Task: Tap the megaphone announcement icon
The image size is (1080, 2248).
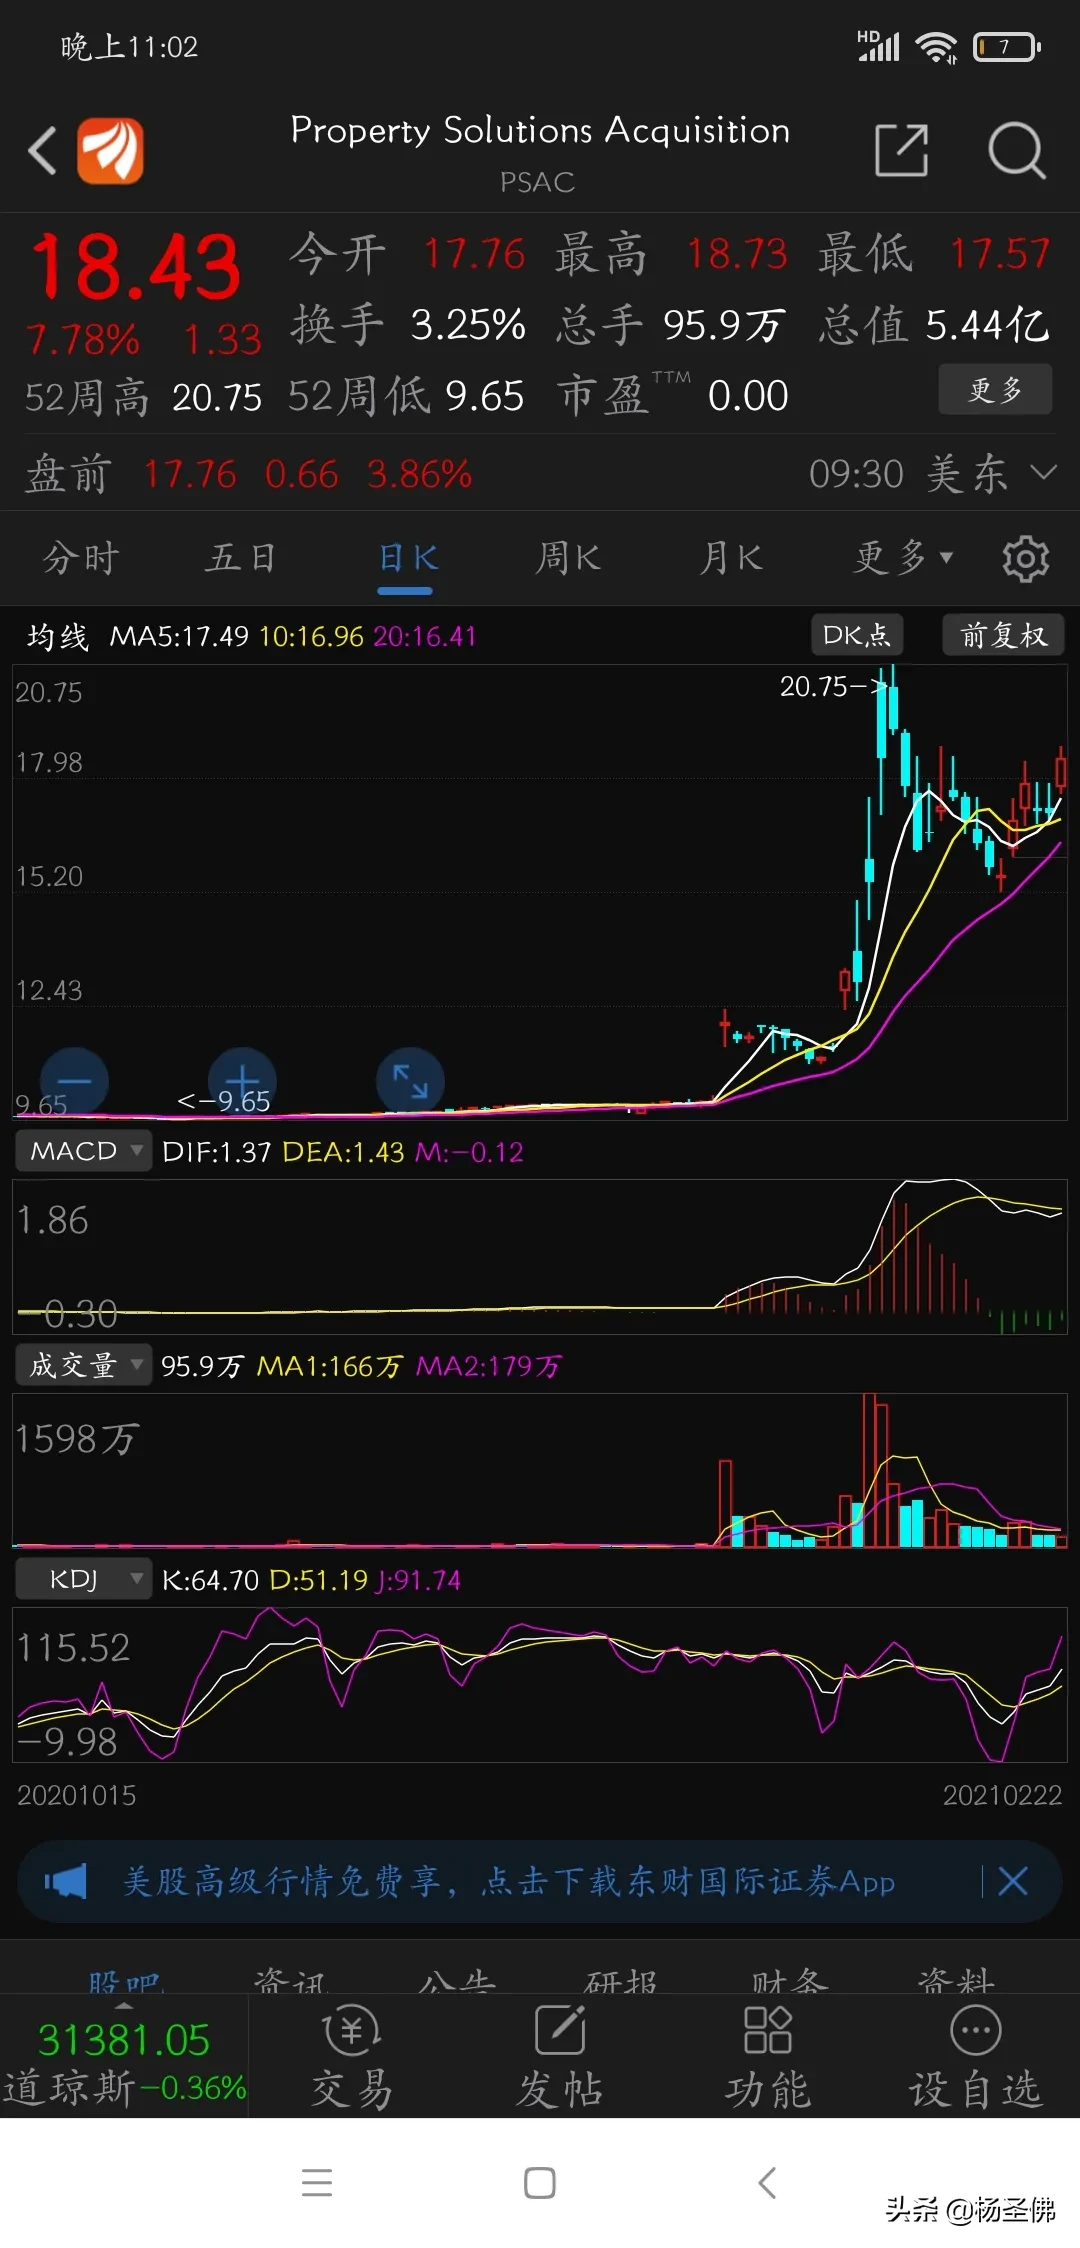Action: [x=66, y=1881]
